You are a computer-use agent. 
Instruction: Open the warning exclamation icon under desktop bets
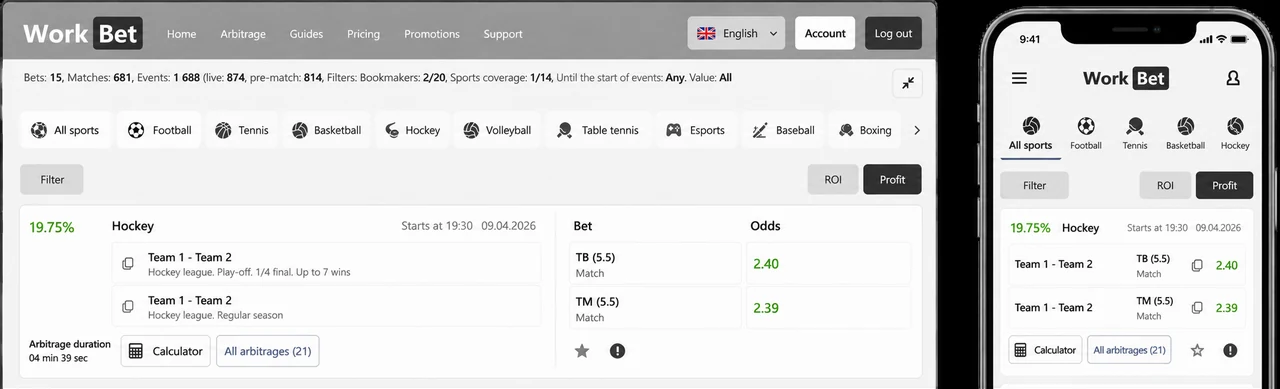click(x=617, y=351)
